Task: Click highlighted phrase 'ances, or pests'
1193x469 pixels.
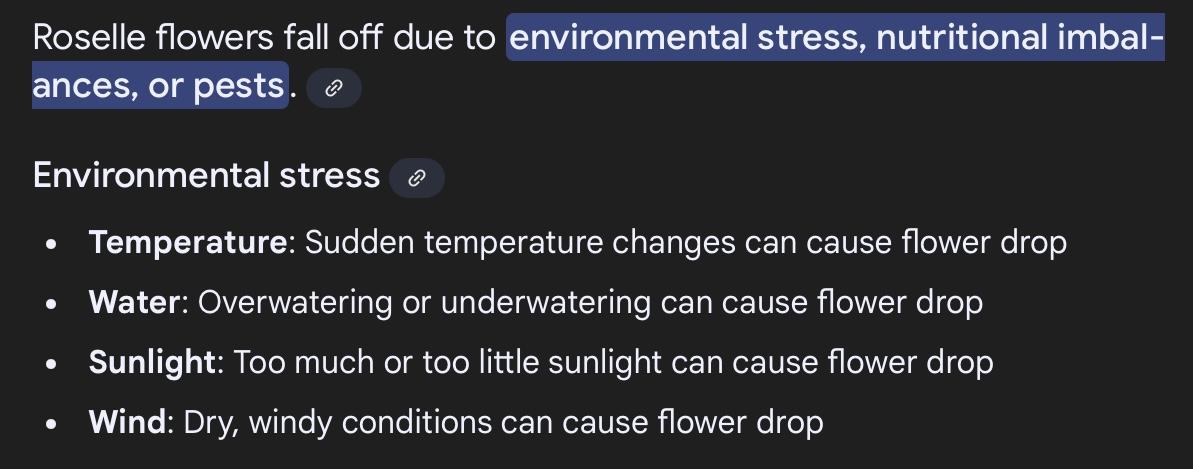Action: click(160, 85)
